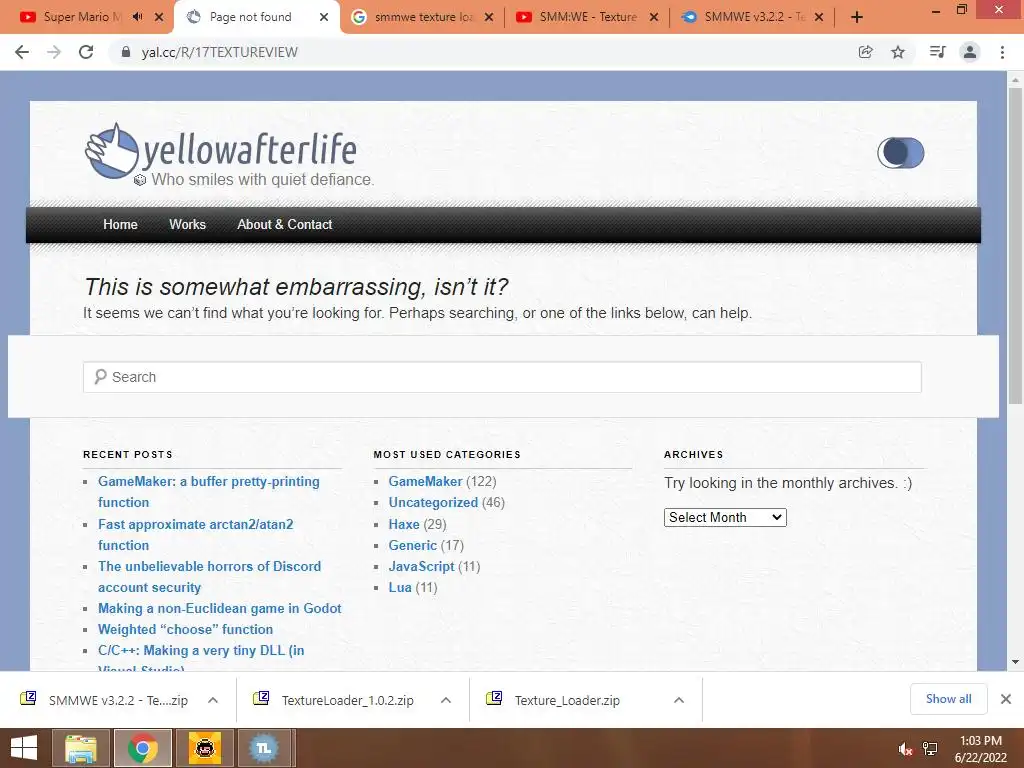
Task: Open a new tab with the plus button
Action: tap(857, 17)
